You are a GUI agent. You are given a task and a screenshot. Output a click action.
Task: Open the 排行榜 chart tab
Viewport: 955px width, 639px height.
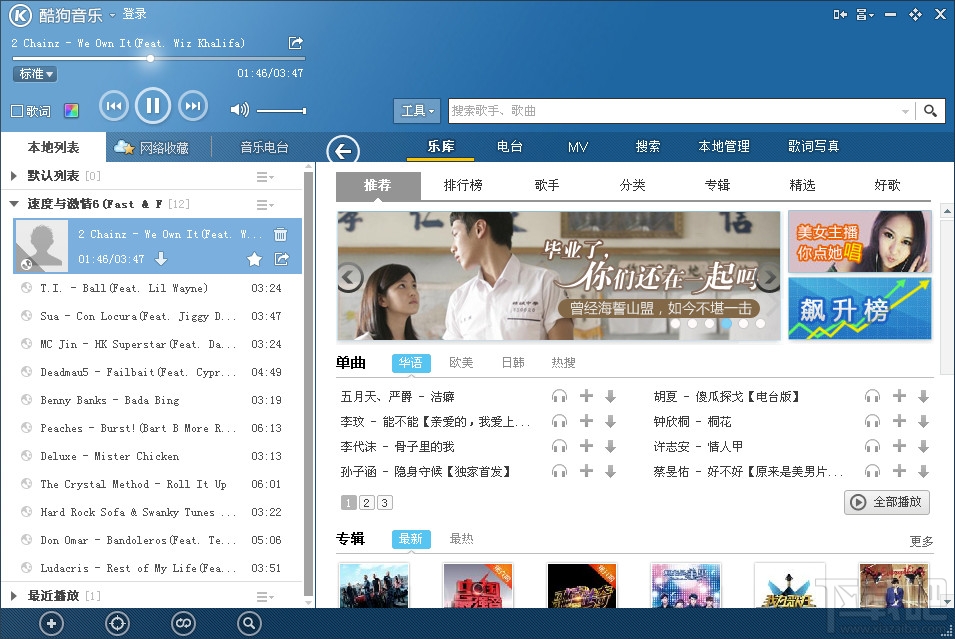[x=463, y=185]
